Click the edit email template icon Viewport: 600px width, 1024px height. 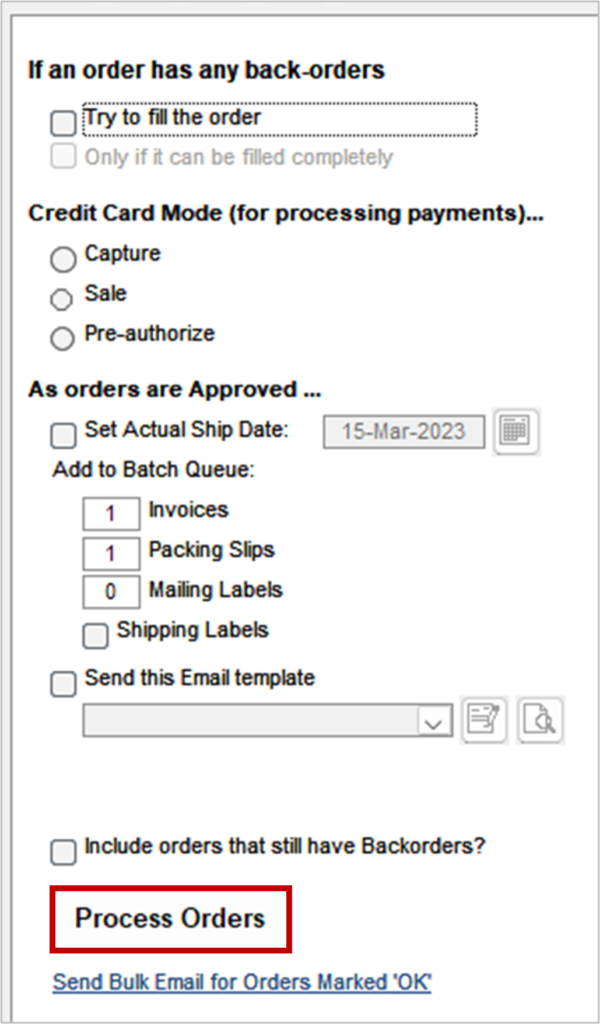tap(484, 720)
